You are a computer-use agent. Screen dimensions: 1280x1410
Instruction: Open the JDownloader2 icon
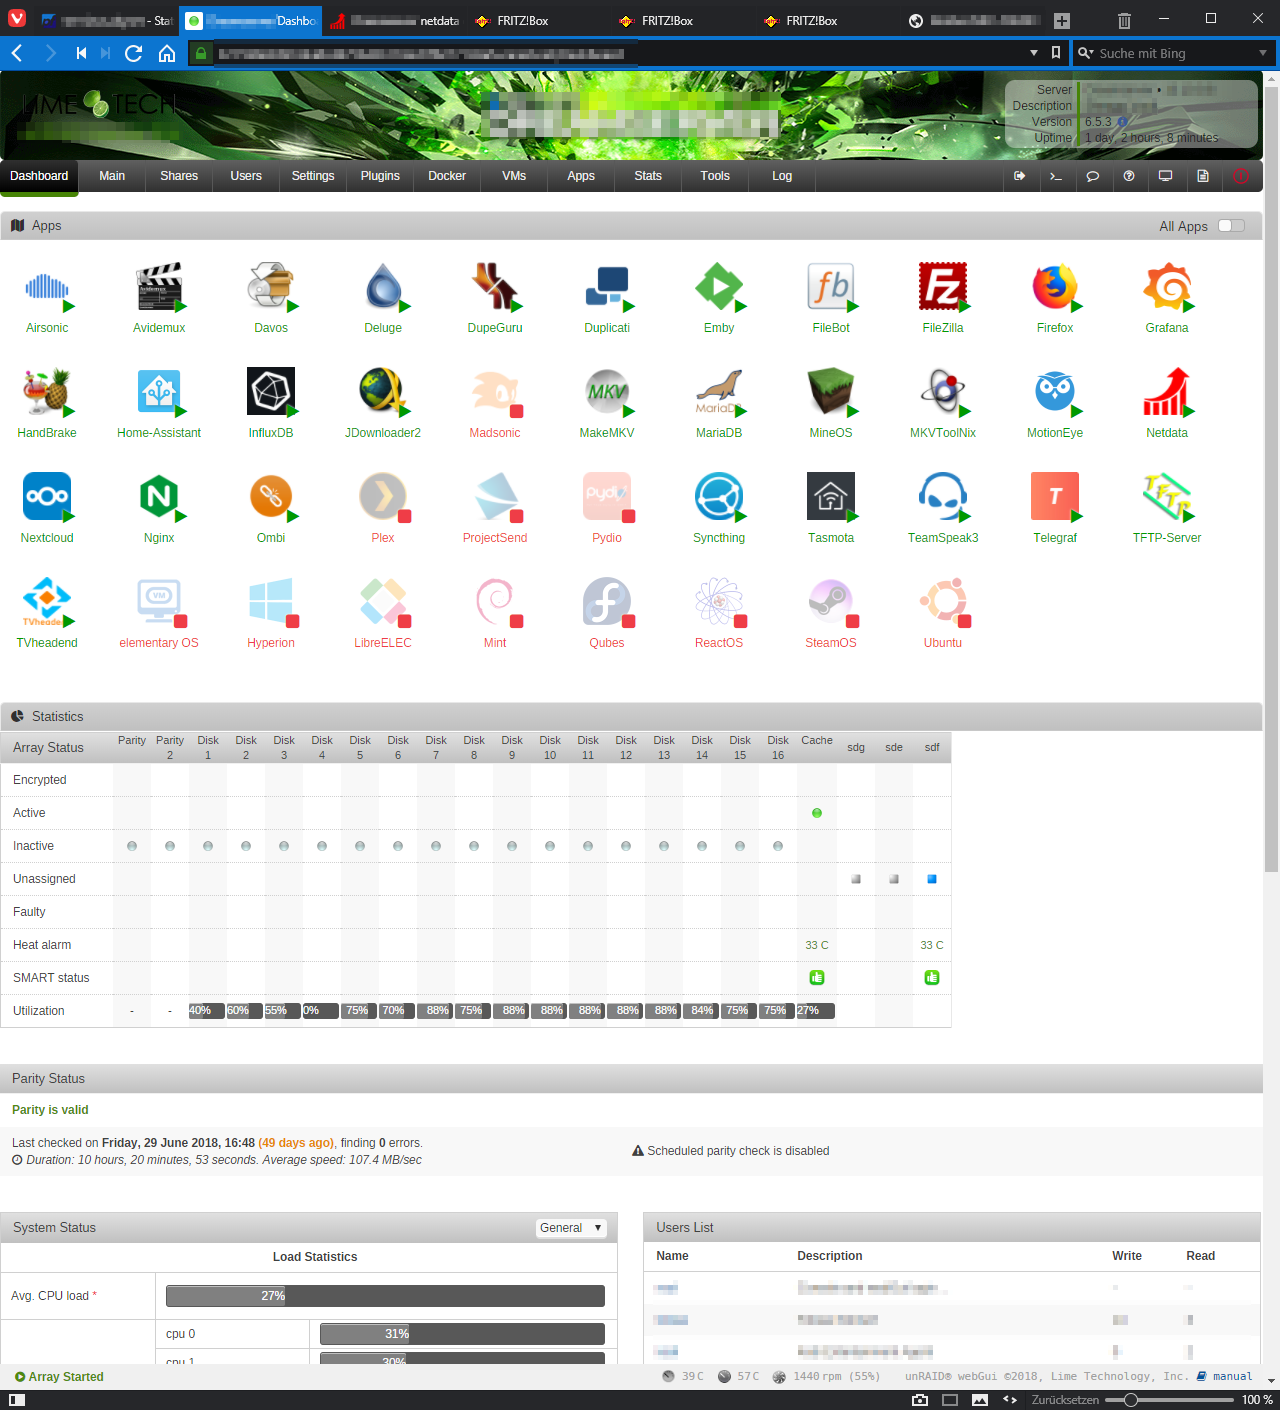click(383, 393)
